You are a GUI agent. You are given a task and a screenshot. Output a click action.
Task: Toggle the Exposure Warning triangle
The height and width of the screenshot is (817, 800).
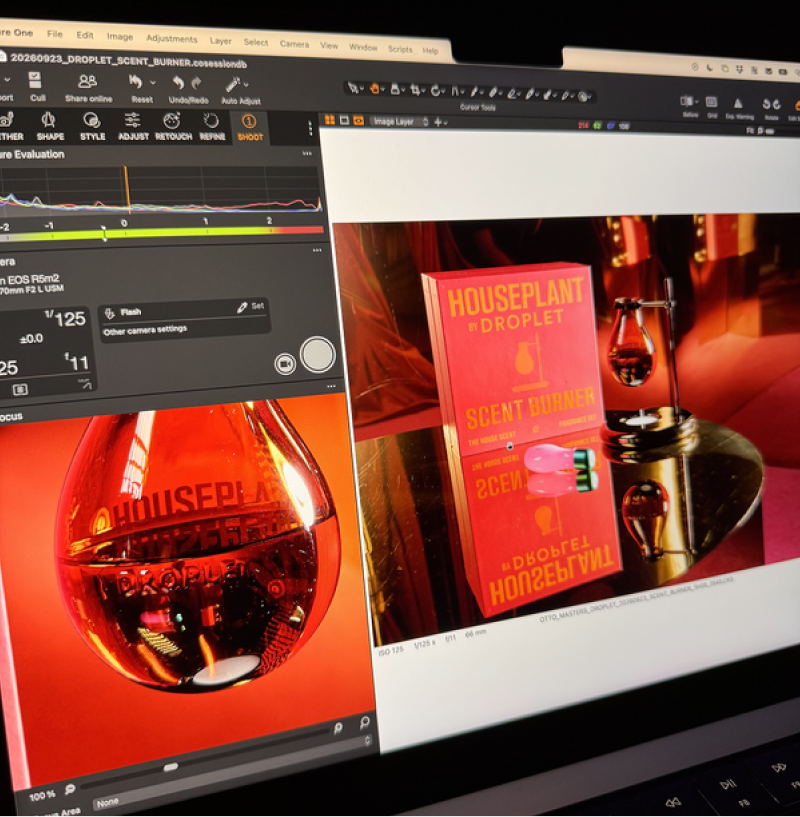tap(737, 103)
